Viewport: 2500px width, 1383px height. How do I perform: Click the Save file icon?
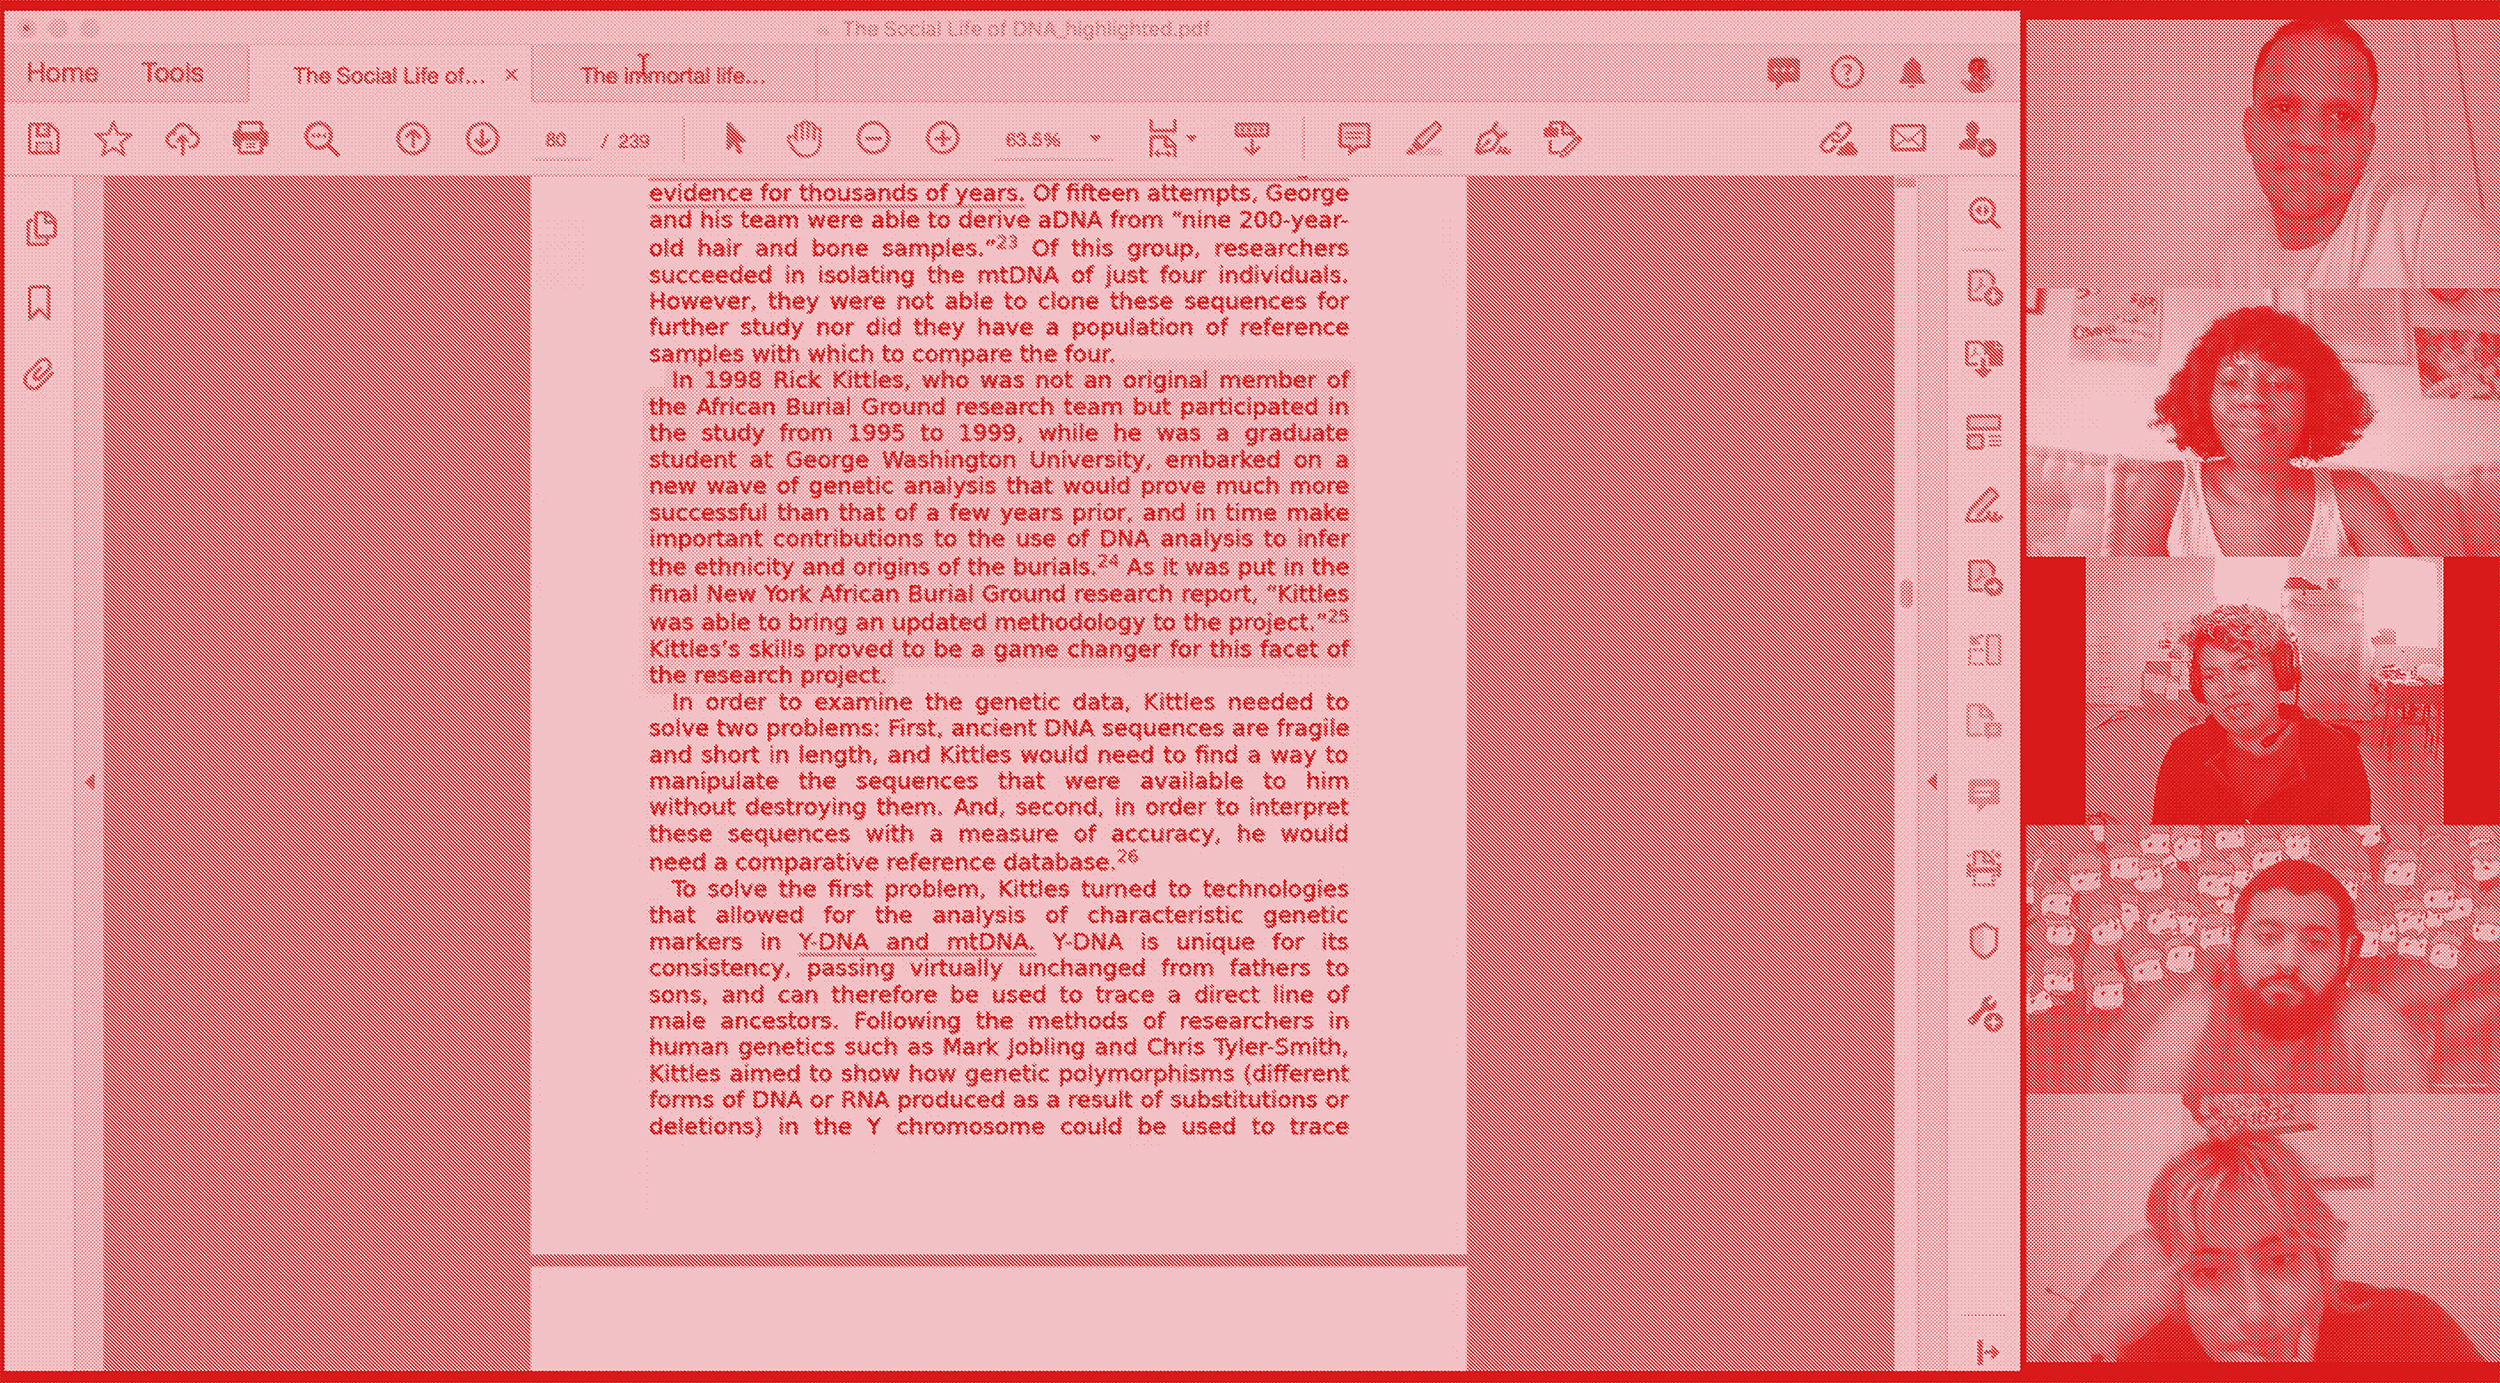[43, 139]
